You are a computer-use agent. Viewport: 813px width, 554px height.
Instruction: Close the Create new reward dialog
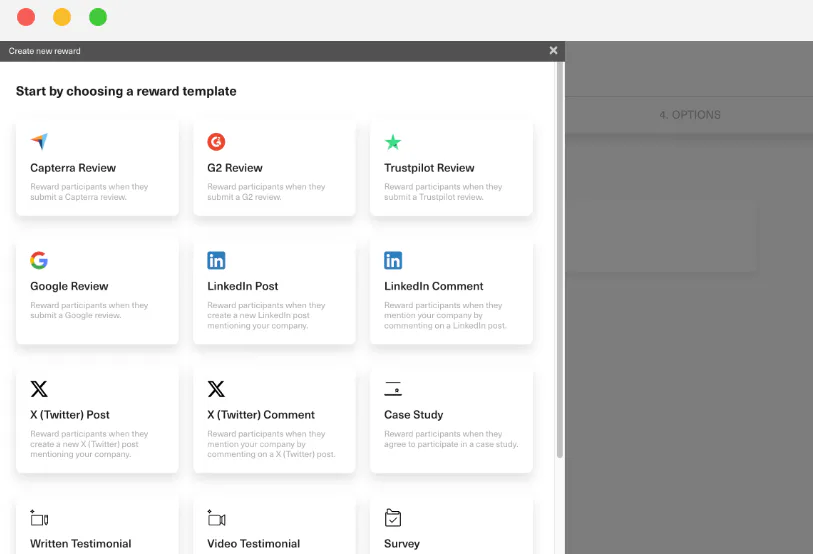(x=553, y=50)
